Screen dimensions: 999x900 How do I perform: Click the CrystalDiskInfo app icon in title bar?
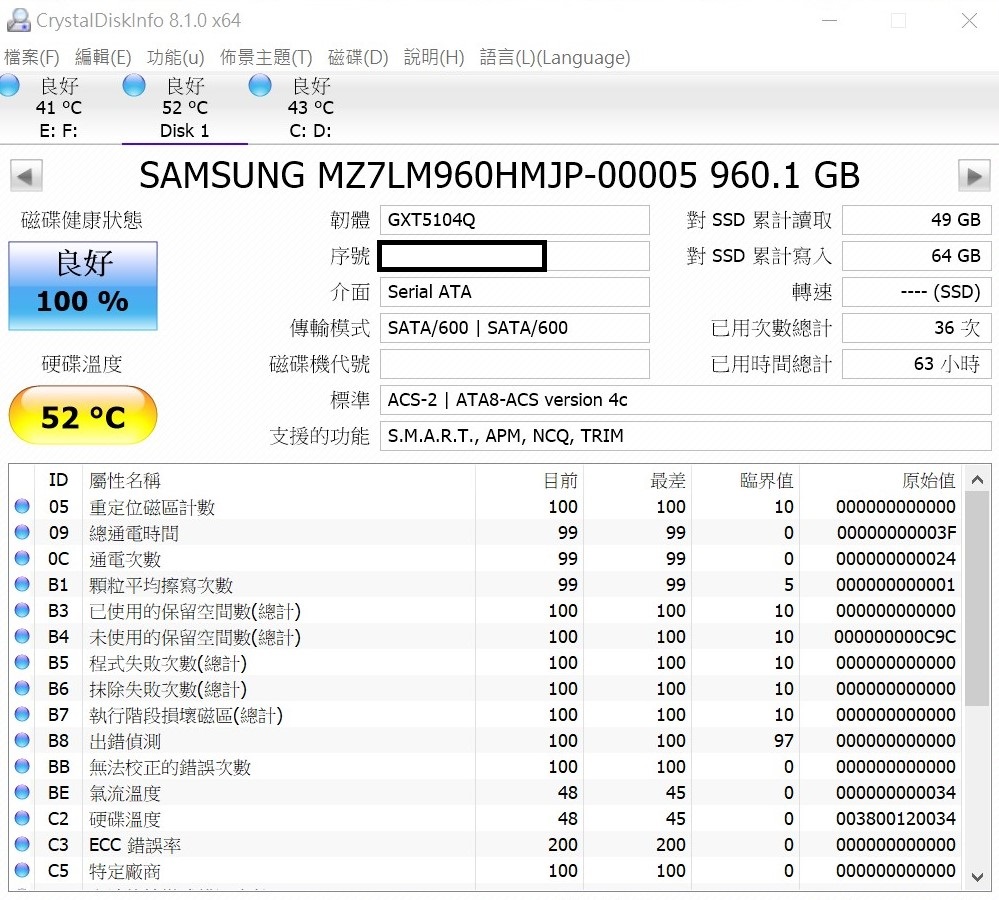[17, 20]
